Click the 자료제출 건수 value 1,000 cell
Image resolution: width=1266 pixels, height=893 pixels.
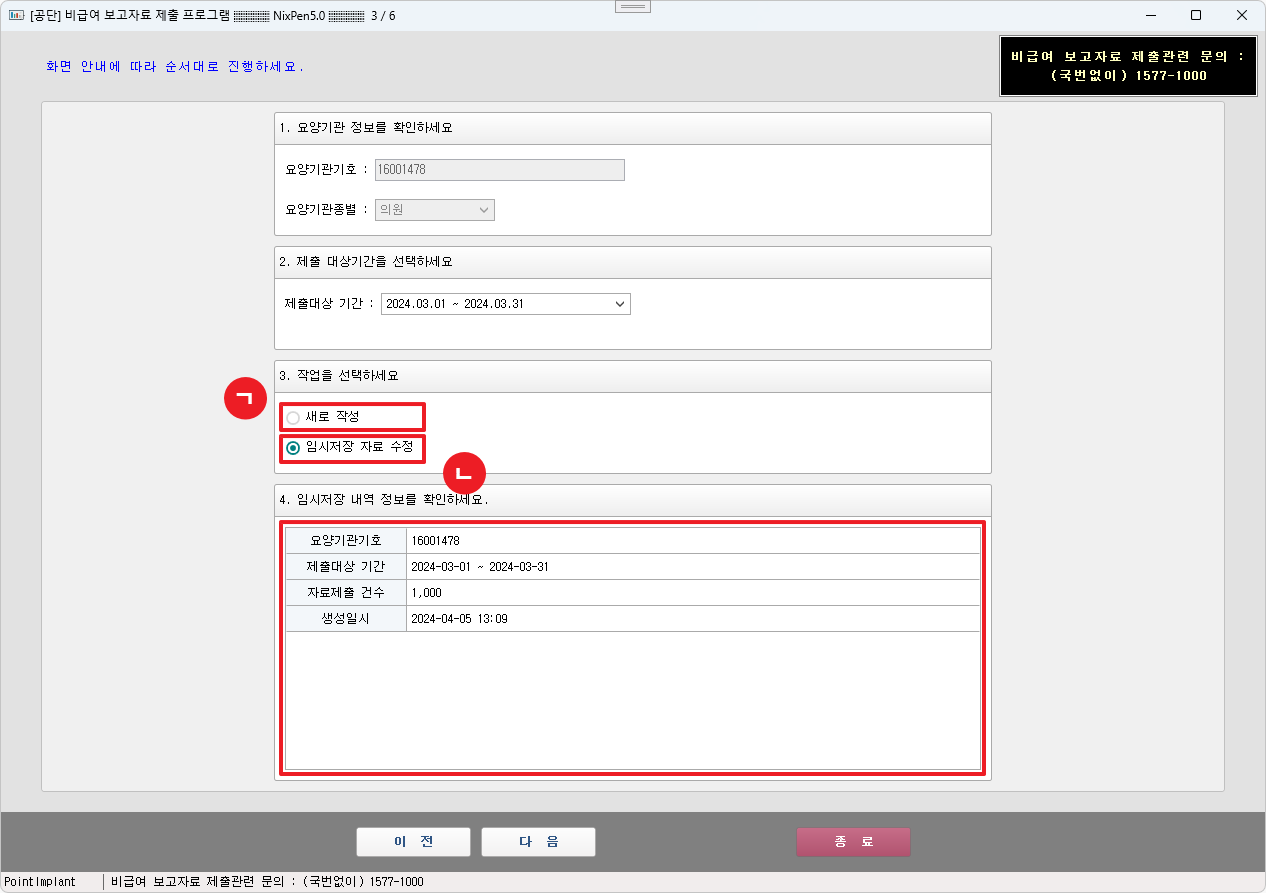[x=692, y=593]
